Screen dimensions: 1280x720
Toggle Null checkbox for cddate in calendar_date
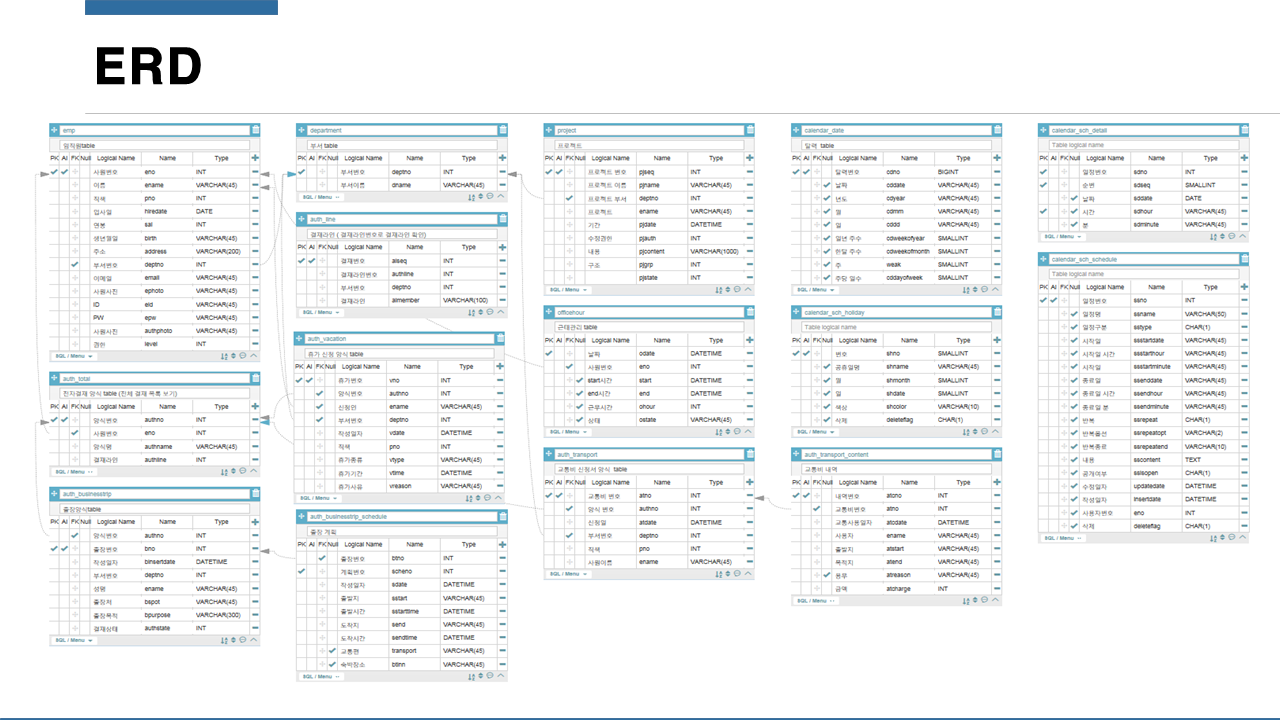[827, 185]
